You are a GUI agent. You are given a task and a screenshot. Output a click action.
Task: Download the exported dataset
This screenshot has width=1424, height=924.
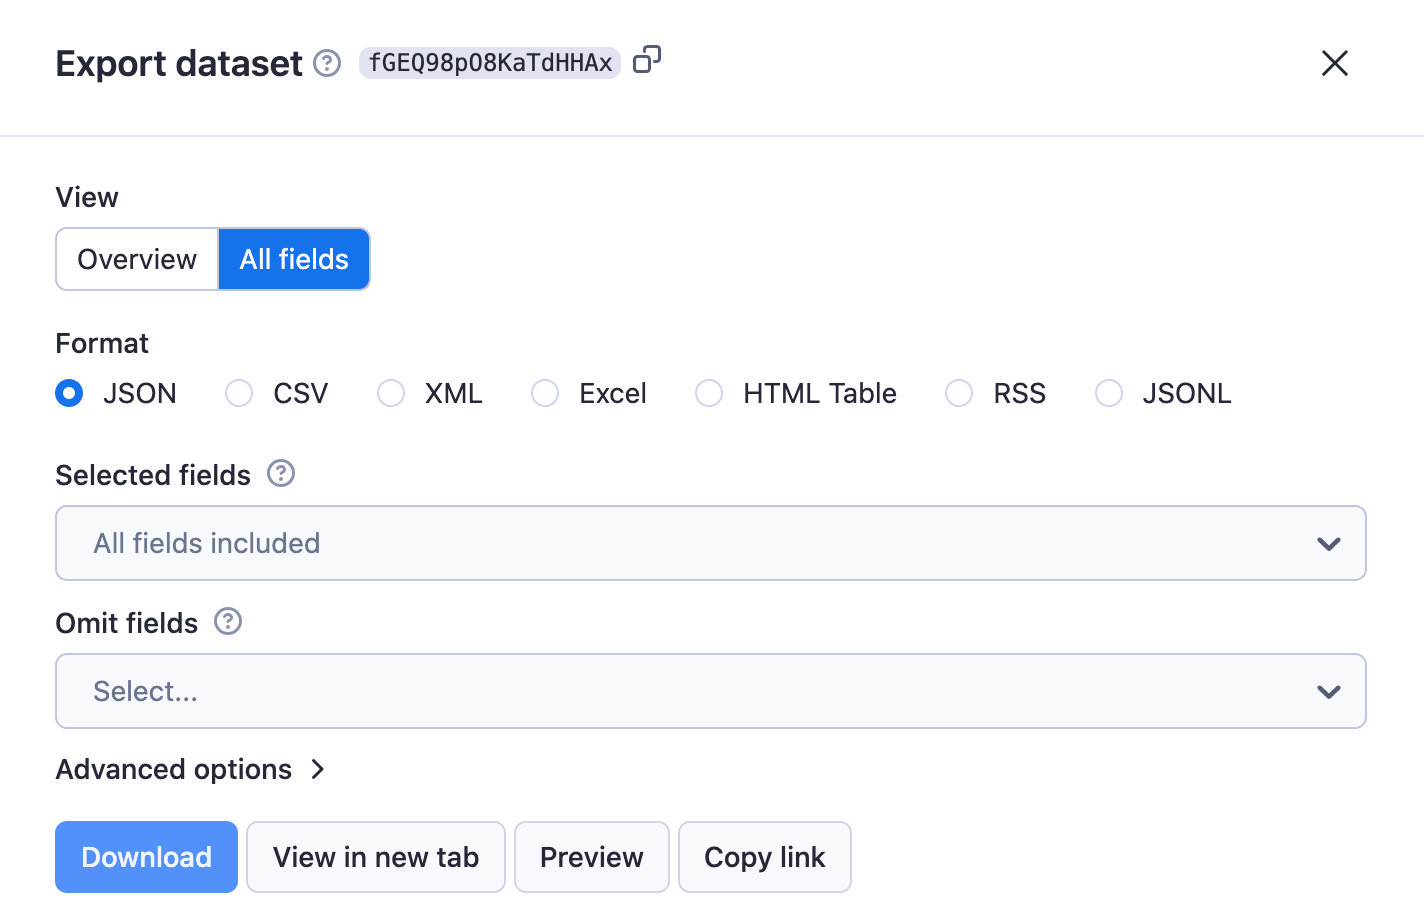(146, 856)
